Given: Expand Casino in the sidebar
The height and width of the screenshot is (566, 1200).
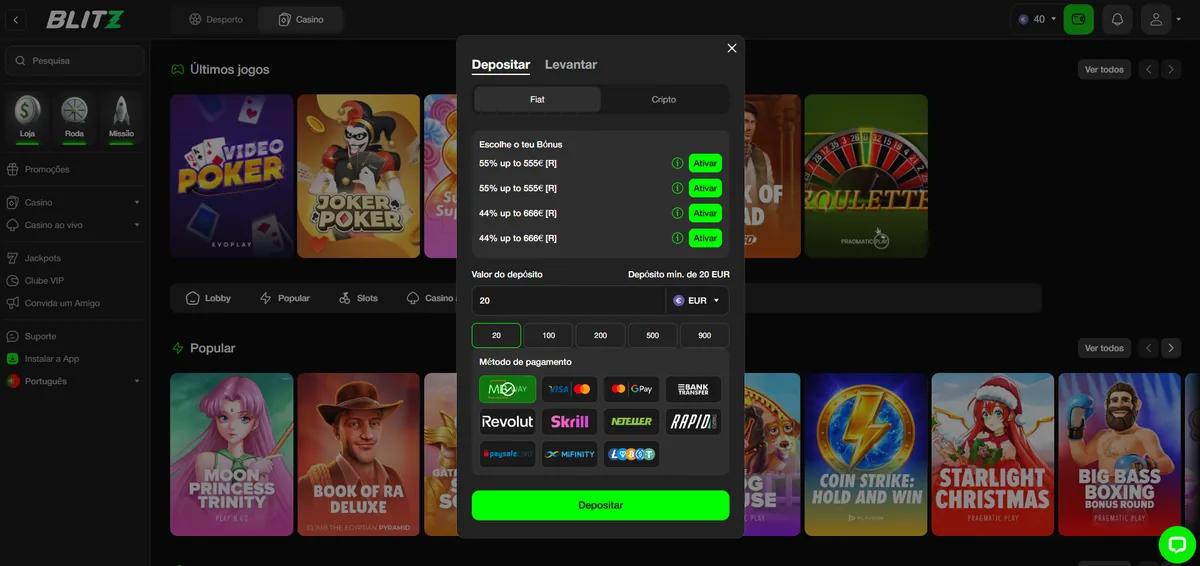Looking at the screenshot, I should click(74, 202).
